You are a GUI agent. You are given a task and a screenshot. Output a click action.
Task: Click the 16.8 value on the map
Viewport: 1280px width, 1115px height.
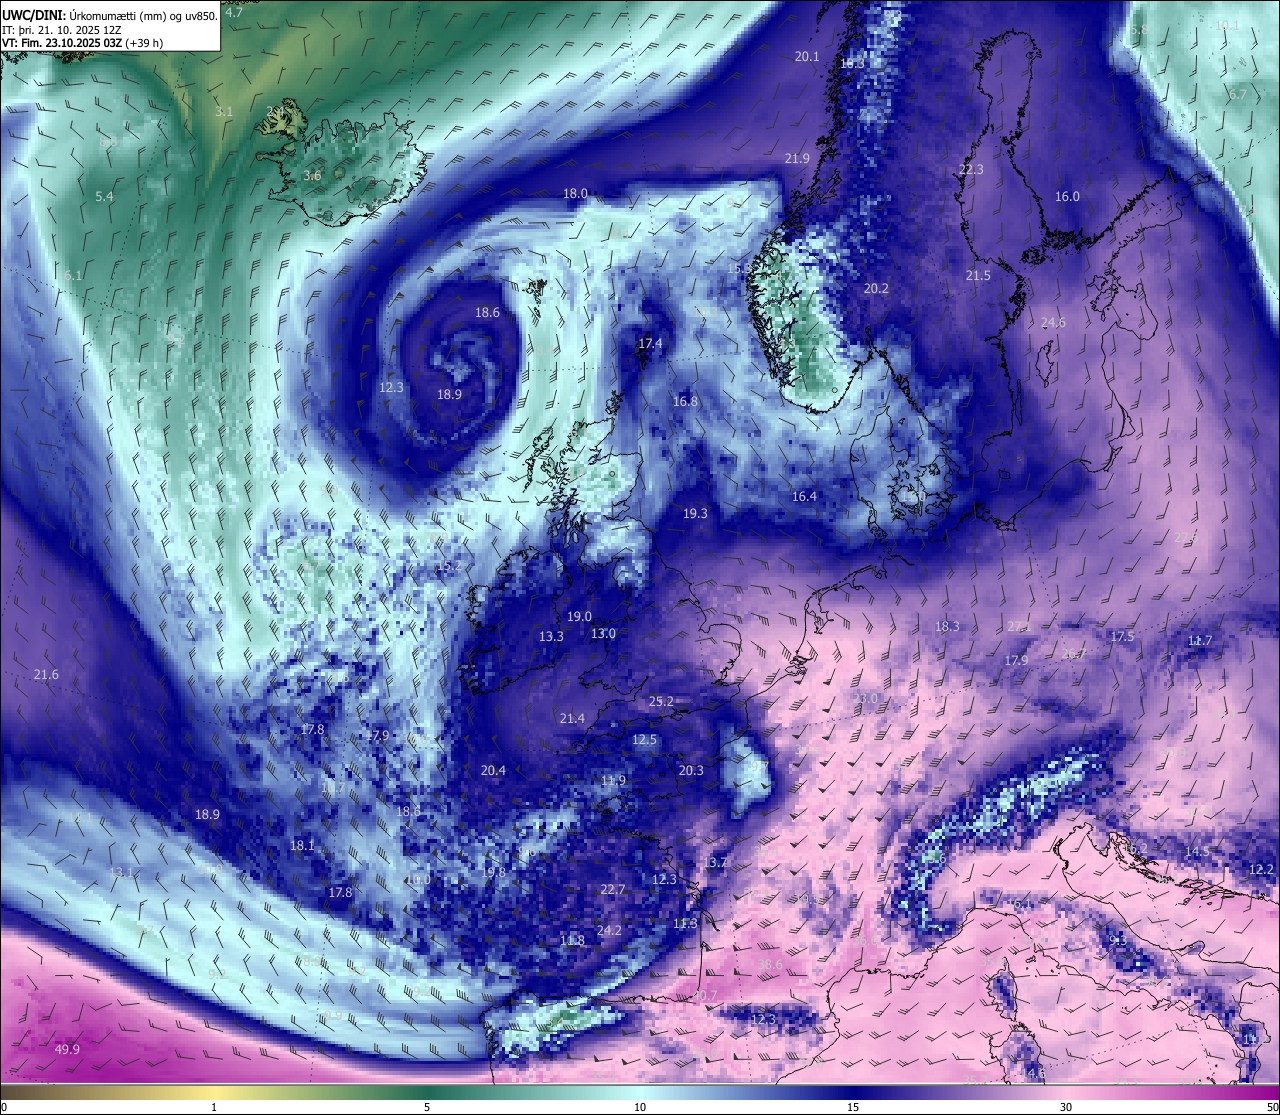point(685,402)
